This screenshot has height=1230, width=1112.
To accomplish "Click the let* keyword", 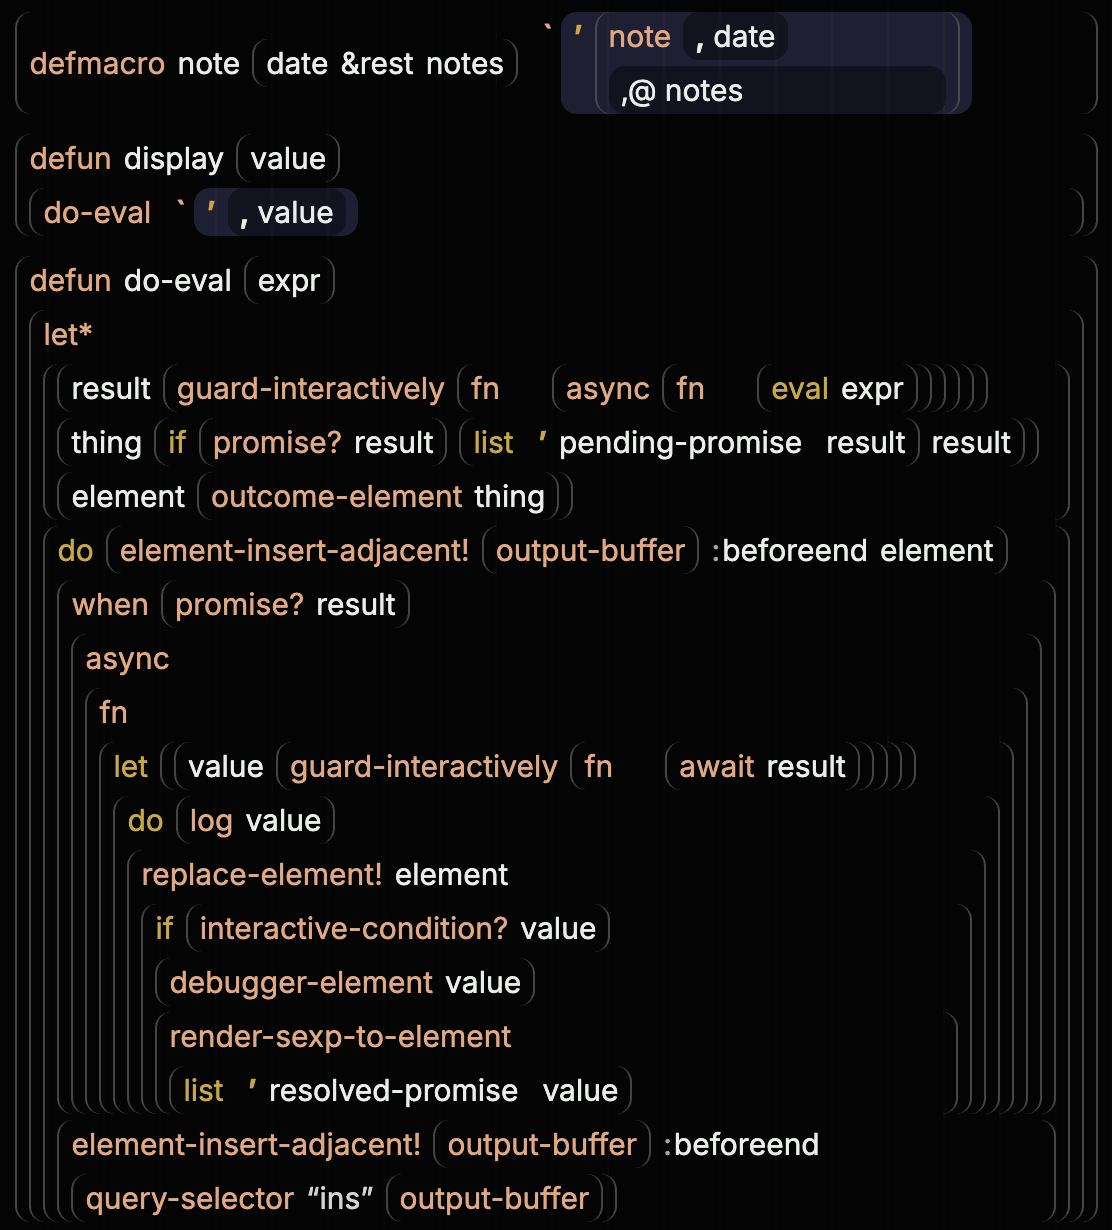I will pyautogui.click(x=68, y=335).
